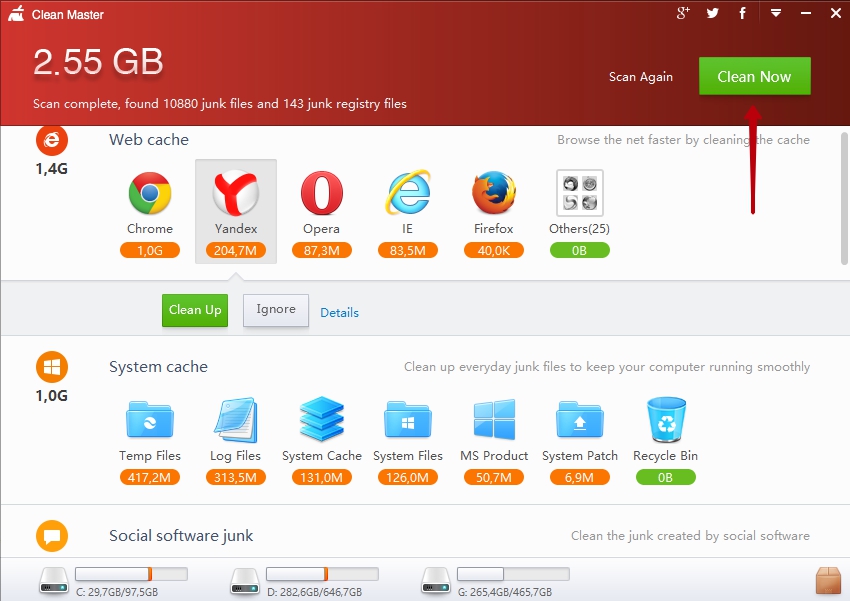
Task: Click the Ignore button
Action: 276,310
